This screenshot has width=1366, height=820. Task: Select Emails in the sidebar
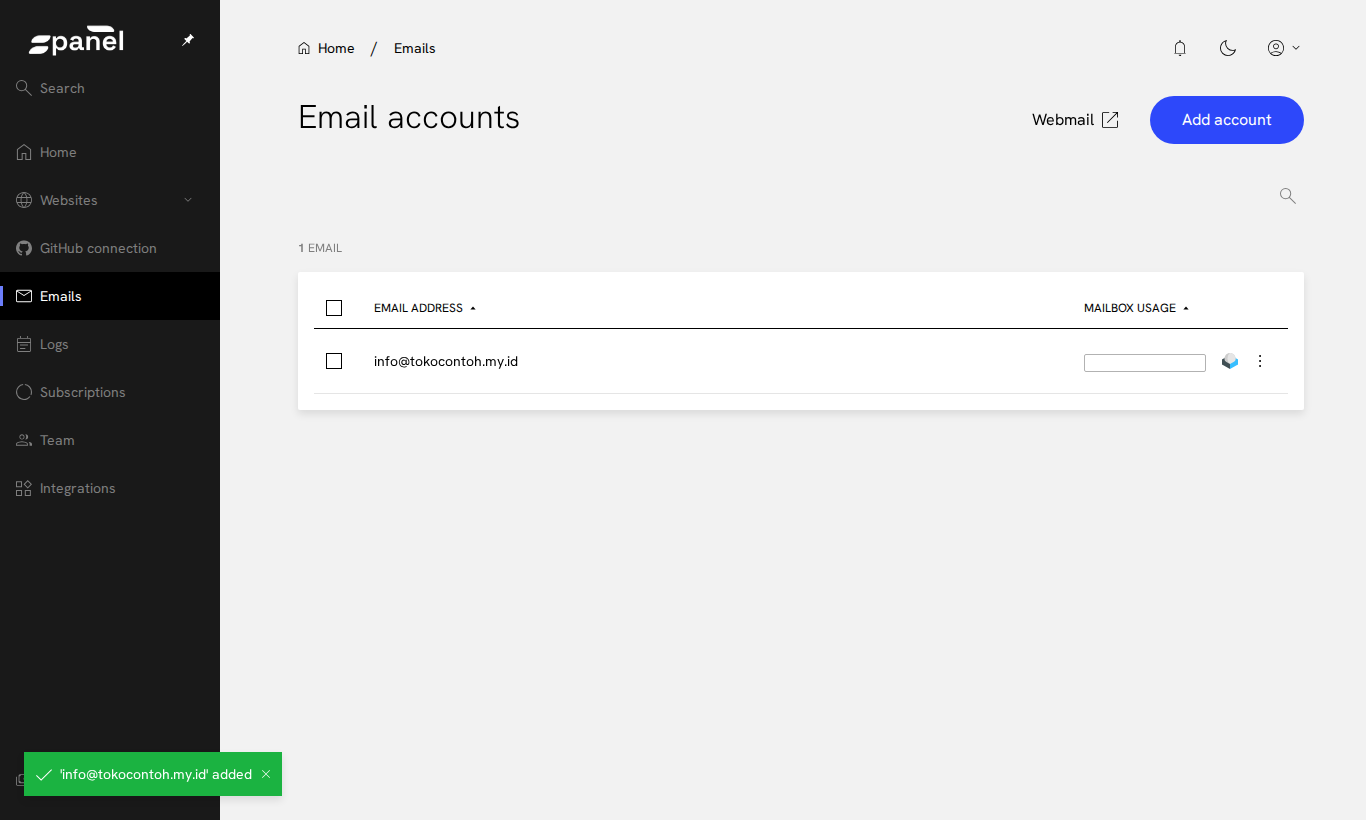click(110, 296)
